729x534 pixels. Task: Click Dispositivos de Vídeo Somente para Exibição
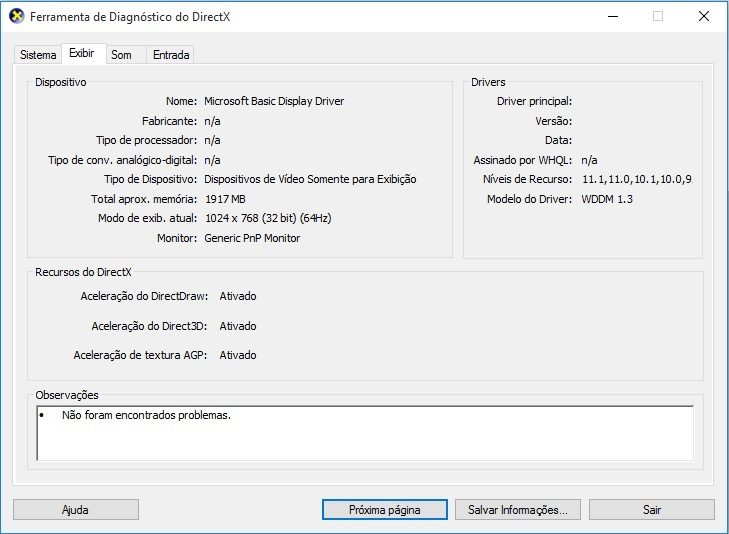click(x=310, y=179)
